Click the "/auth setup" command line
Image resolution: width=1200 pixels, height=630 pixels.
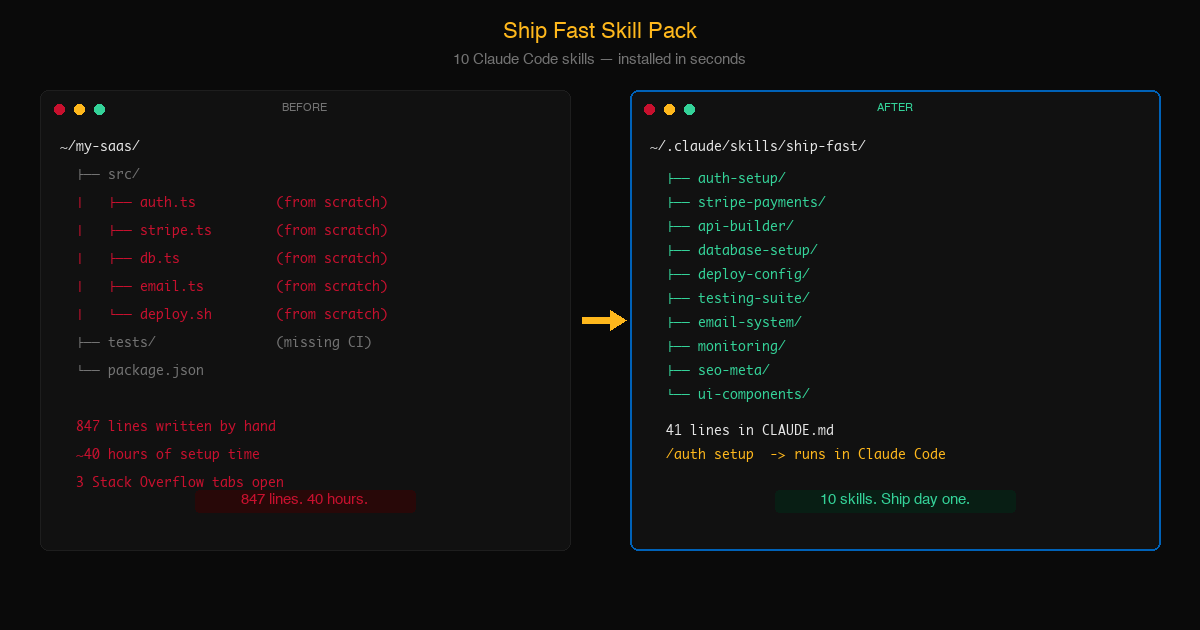tap(806, 454)
